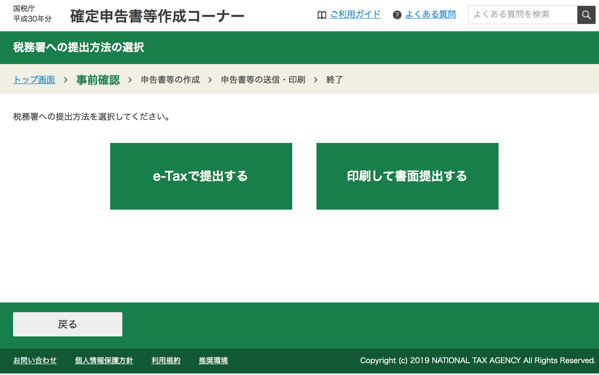Focus the よくある質問を検索 search field
Viewport: 599px width, 375px height.
[x=523, y=15]
